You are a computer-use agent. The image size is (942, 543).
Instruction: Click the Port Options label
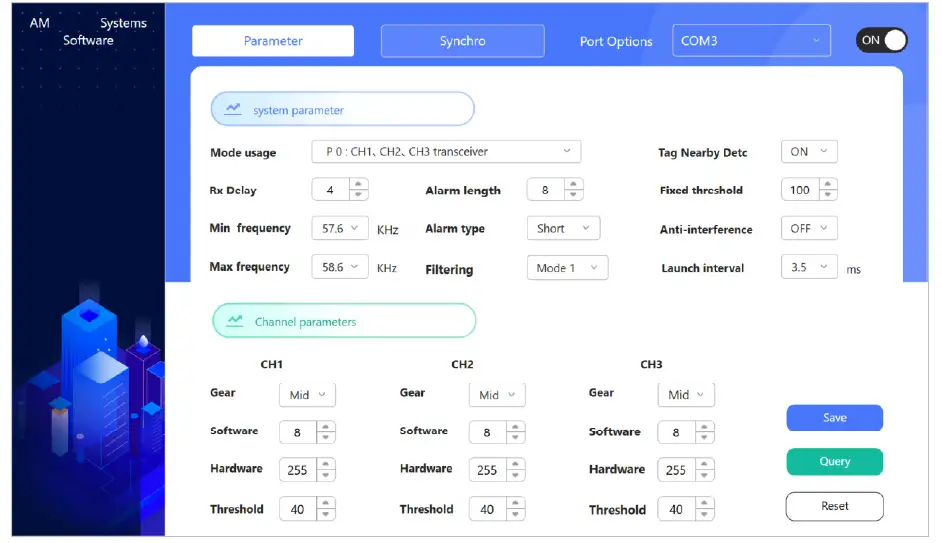[616, 41]
